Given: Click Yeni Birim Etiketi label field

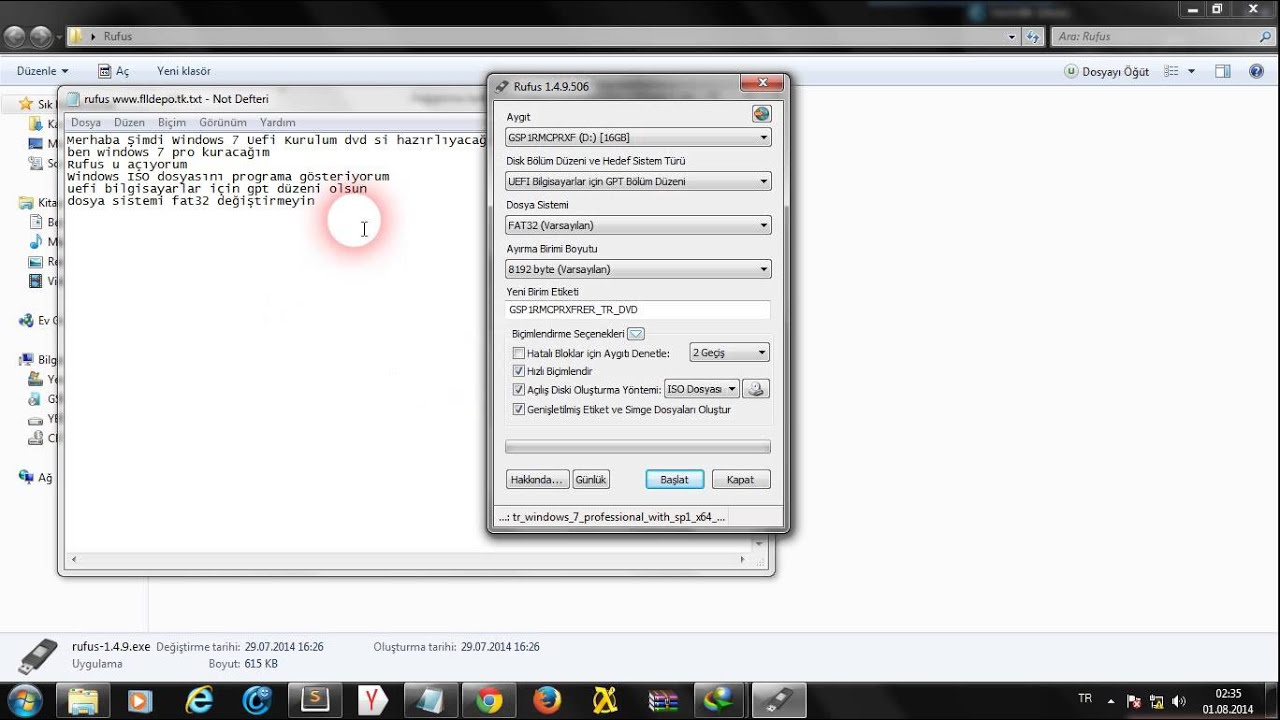Looking at the screenshot, I should [x=638, y=310].
